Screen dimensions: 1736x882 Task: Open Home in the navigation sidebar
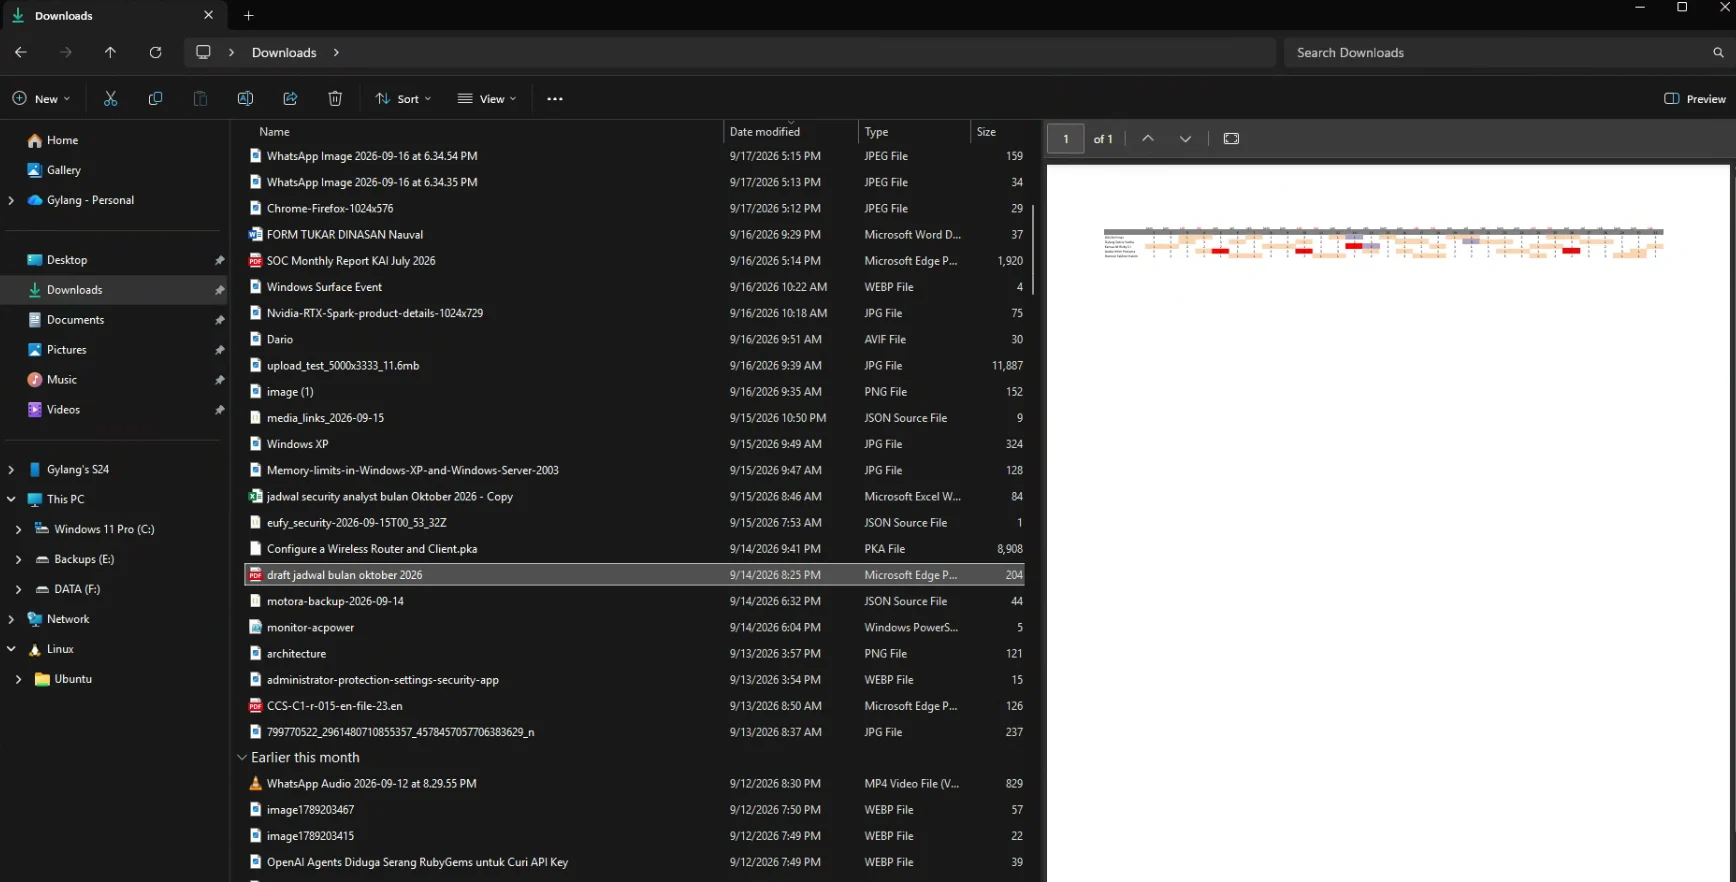tap(62, 140)
